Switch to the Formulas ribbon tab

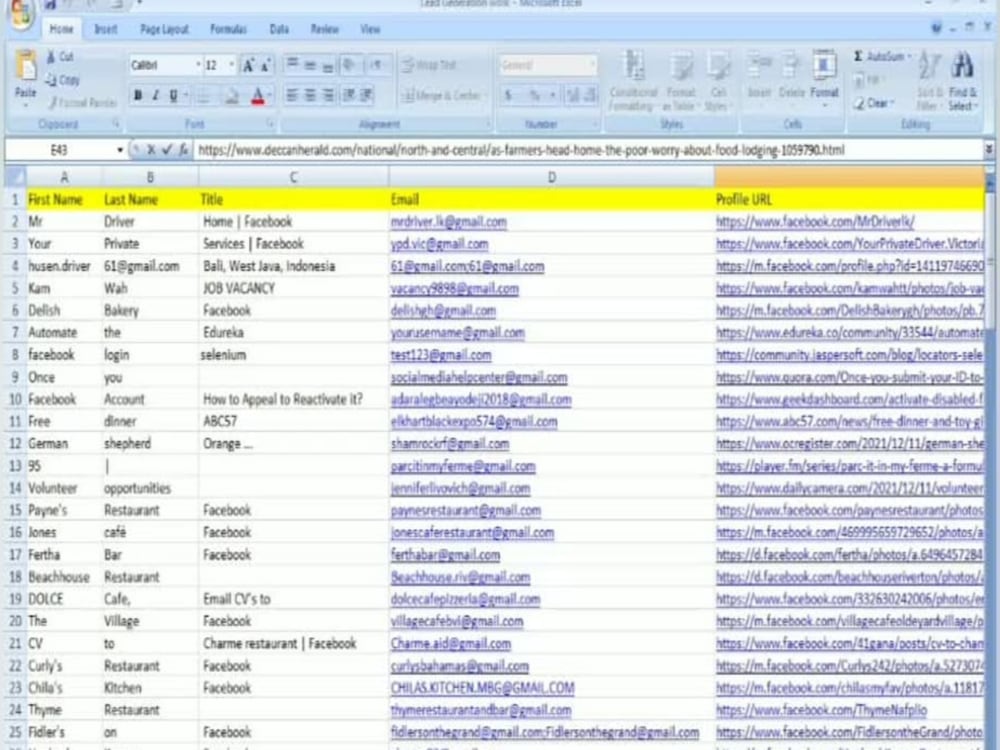[x=229, y=29]
